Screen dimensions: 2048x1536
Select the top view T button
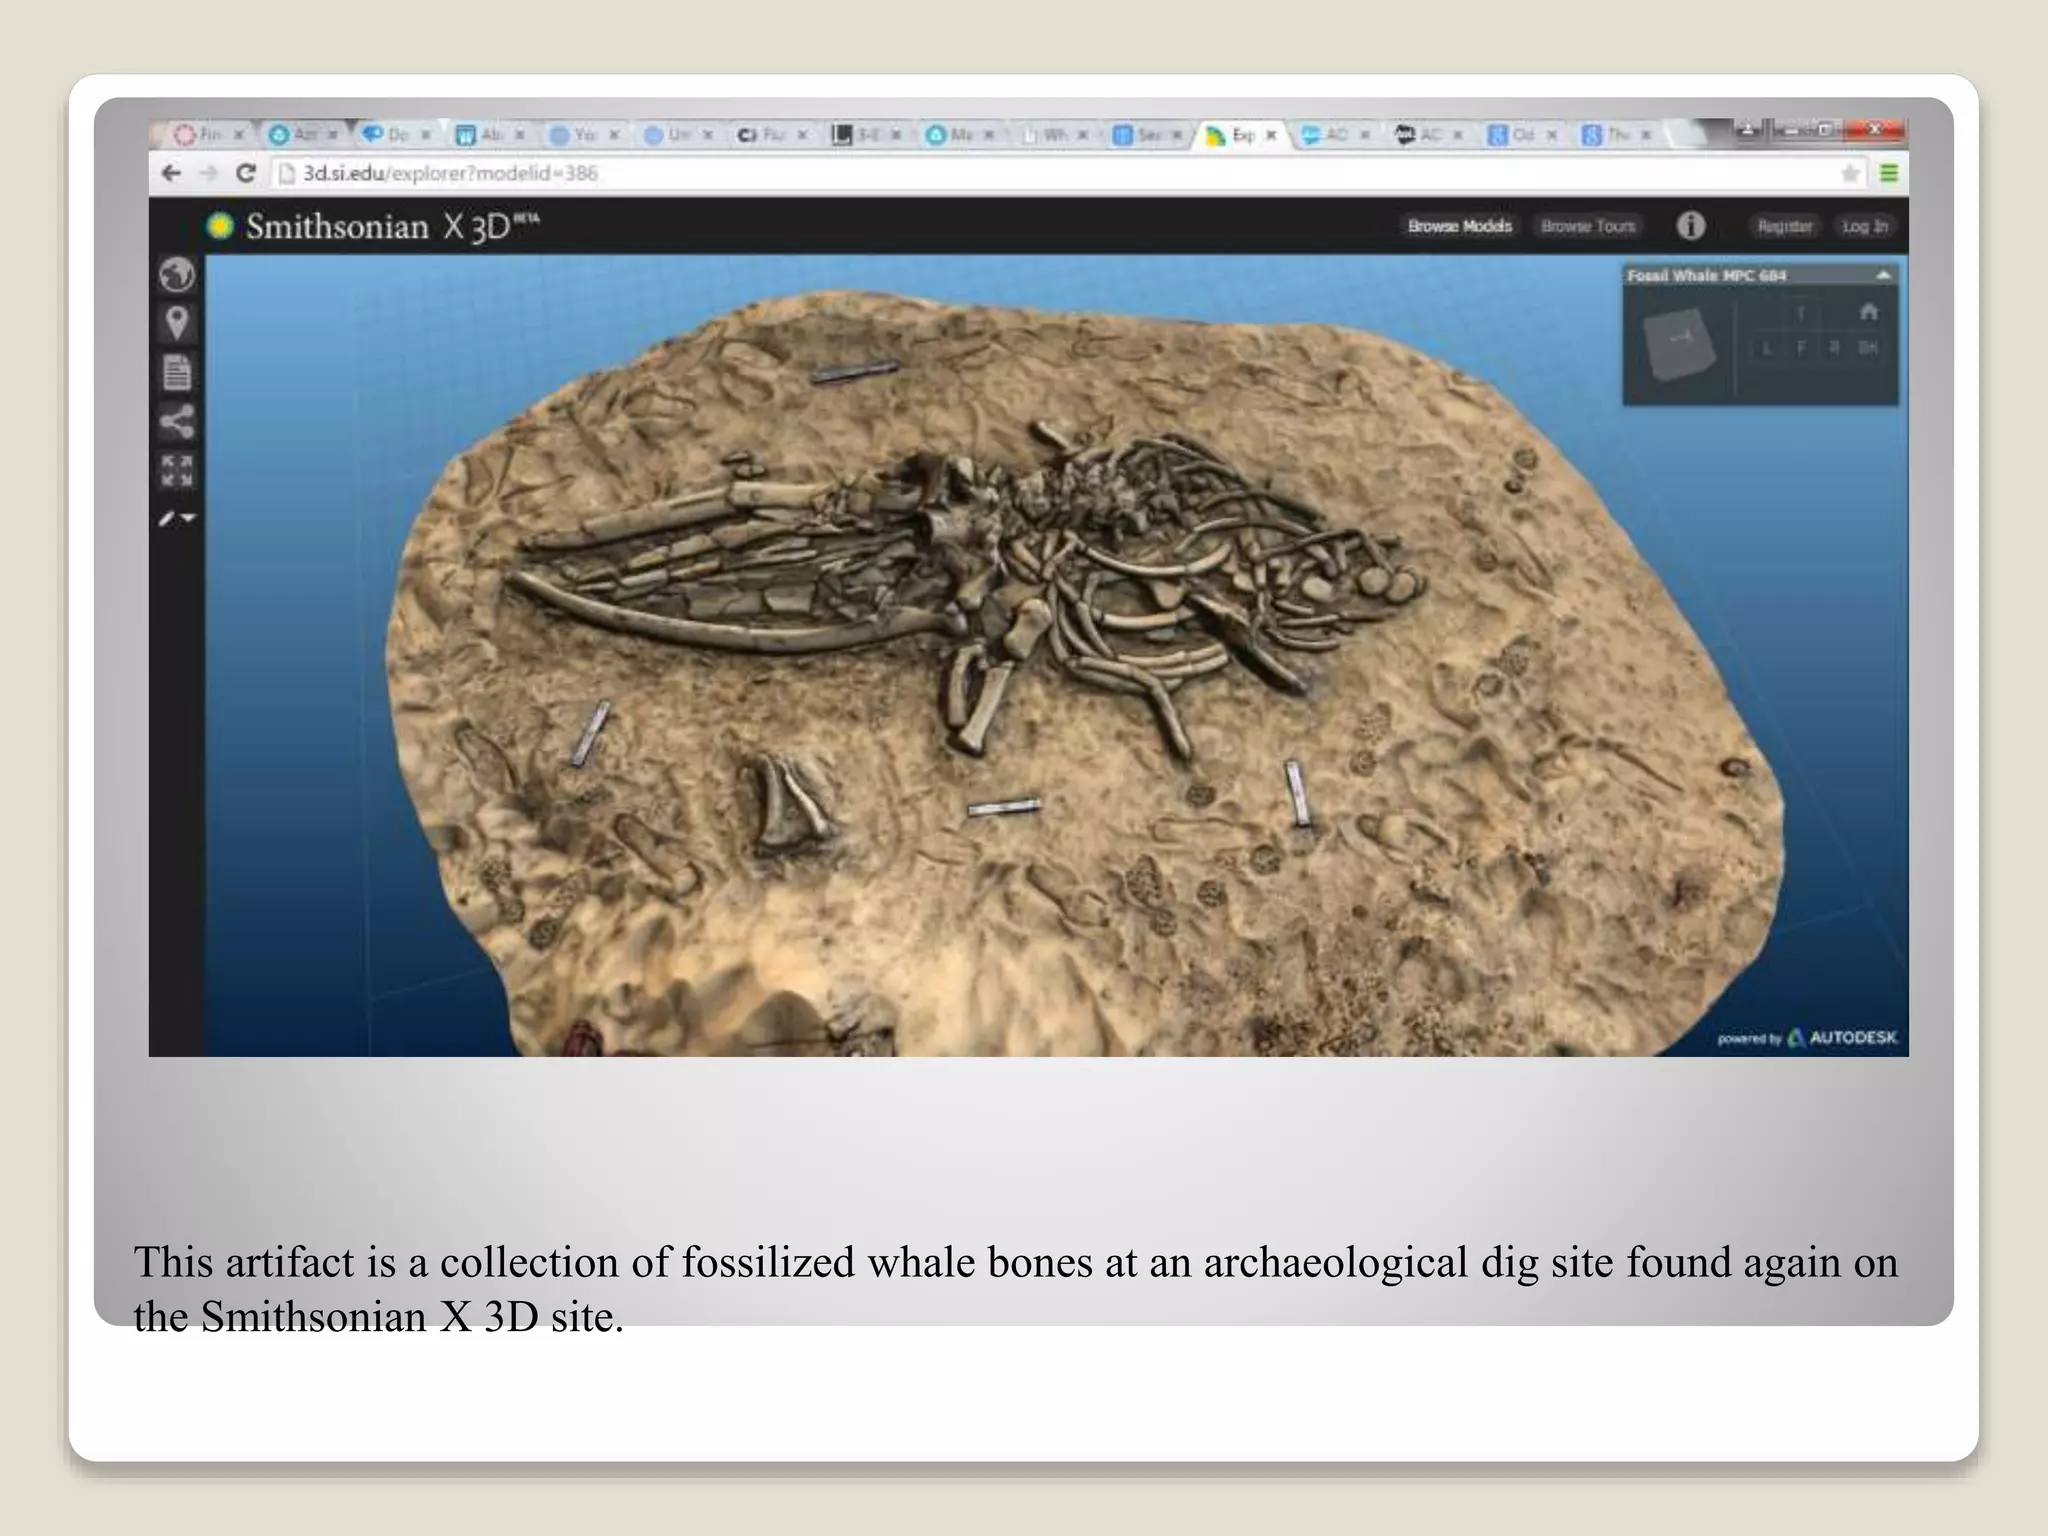pyautogui.click(x=1800, y=314)
